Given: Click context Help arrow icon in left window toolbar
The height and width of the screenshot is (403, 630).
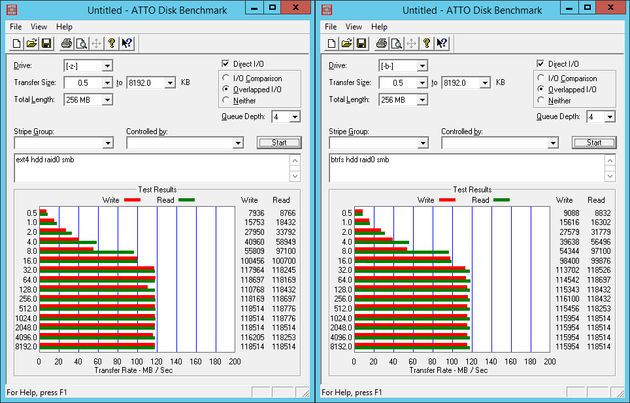Looking at the screenshot, I should (x=127, y=43).
